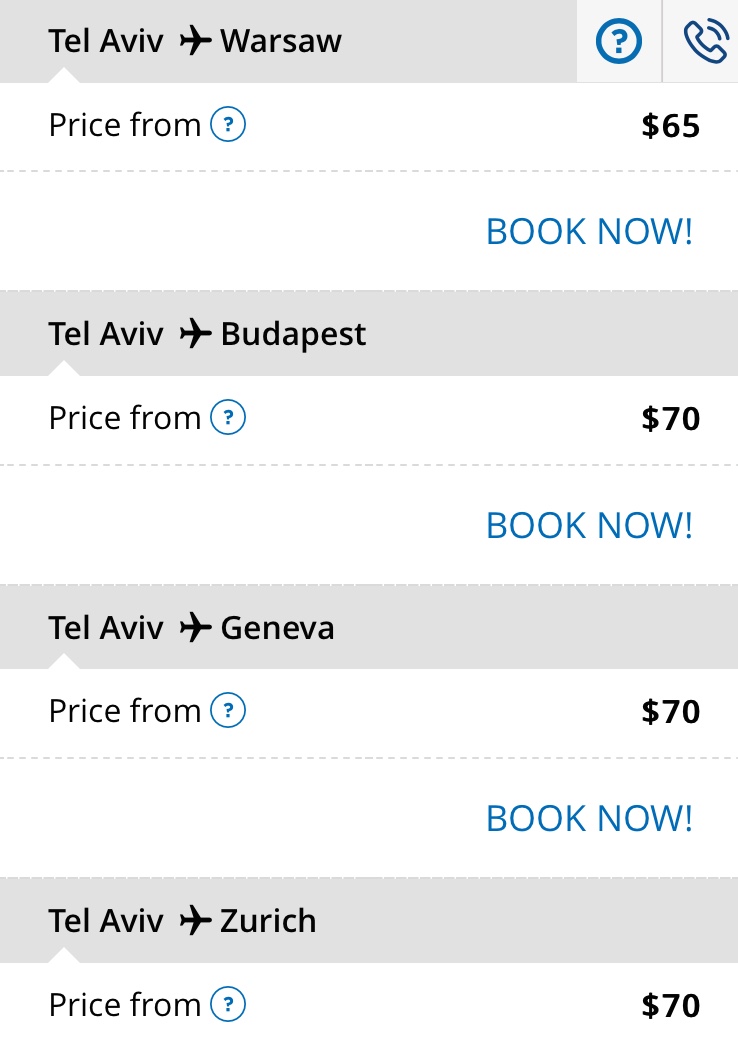The height and width of the screenshot is (1041, 738).
Task: Click the $70 Zurich price
Action: point(670,1005)
